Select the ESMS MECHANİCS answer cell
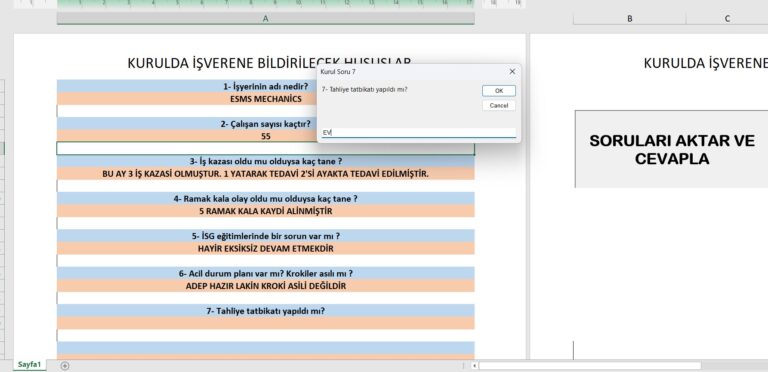 pyautogui.click(x=265, y=99)
